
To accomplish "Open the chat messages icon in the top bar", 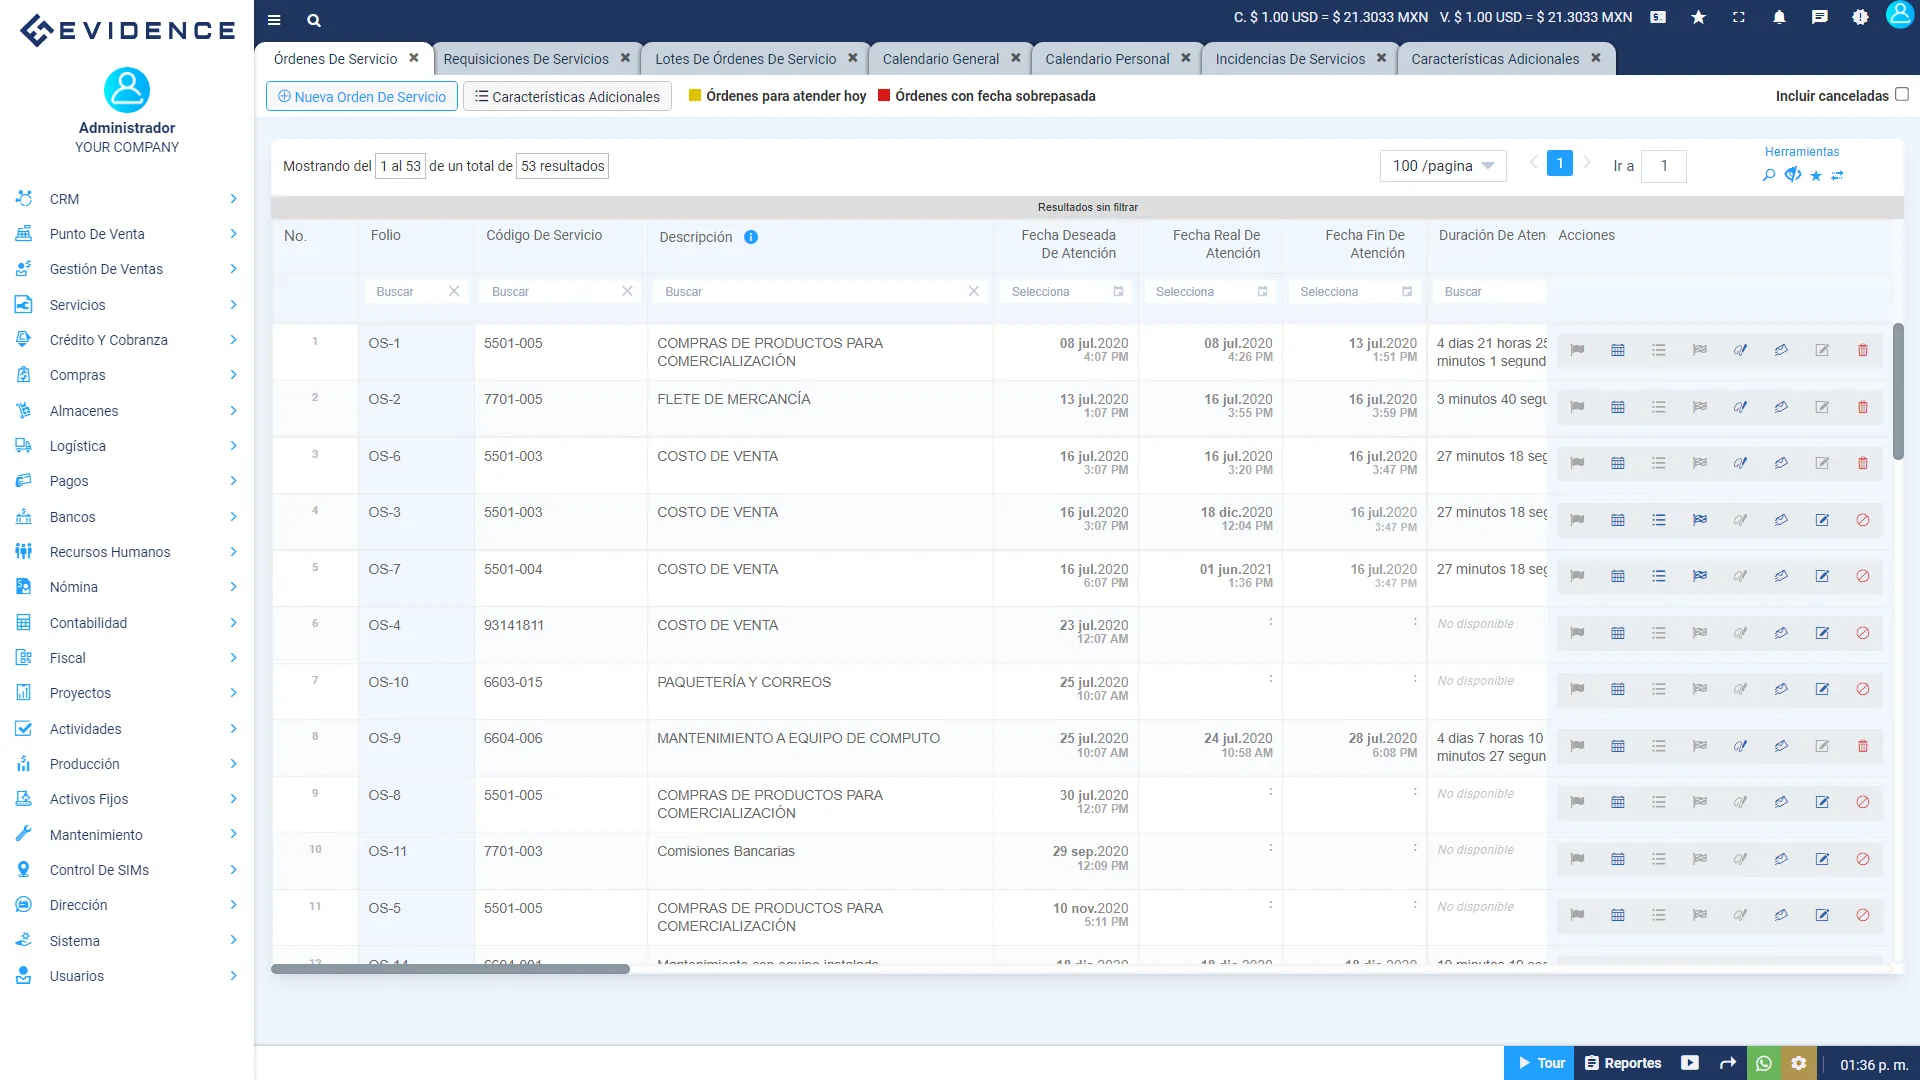I will 1820,17.
